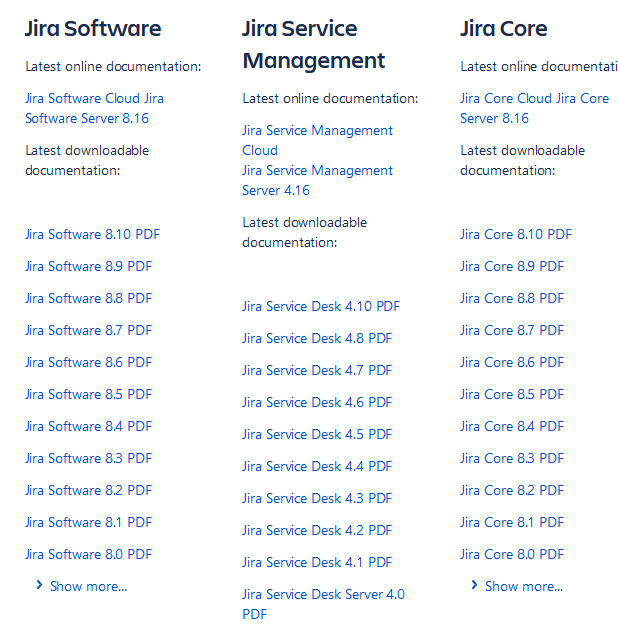Download Jira Core 8.5 PDF
The height and width of the screenshot is (625, 618).
pos(512,394)
